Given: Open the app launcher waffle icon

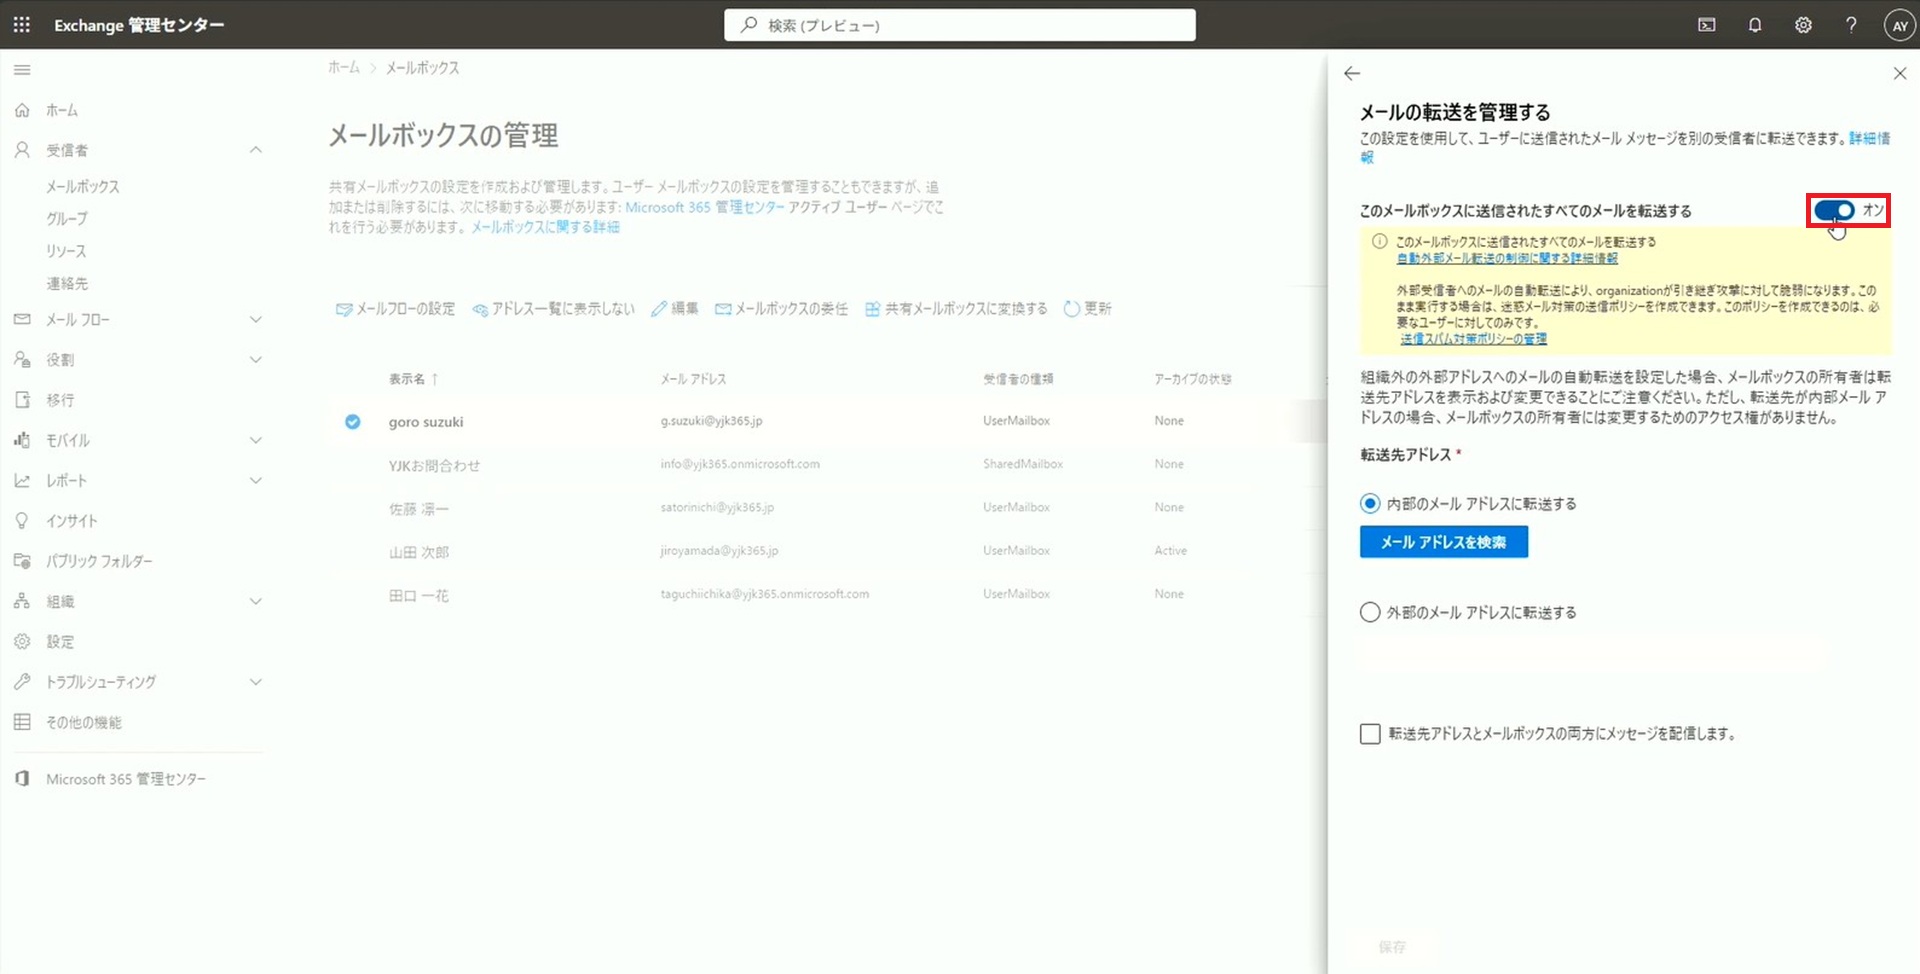Looking at the screenshot, I should 21,25.
